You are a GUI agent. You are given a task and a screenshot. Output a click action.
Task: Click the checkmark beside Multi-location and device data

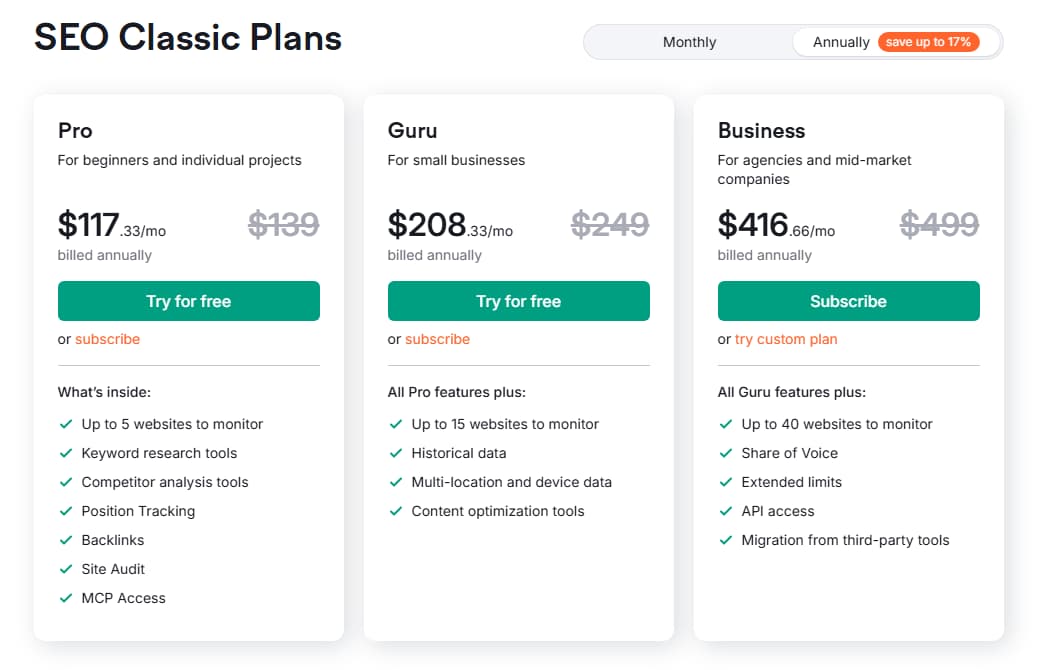395,482
